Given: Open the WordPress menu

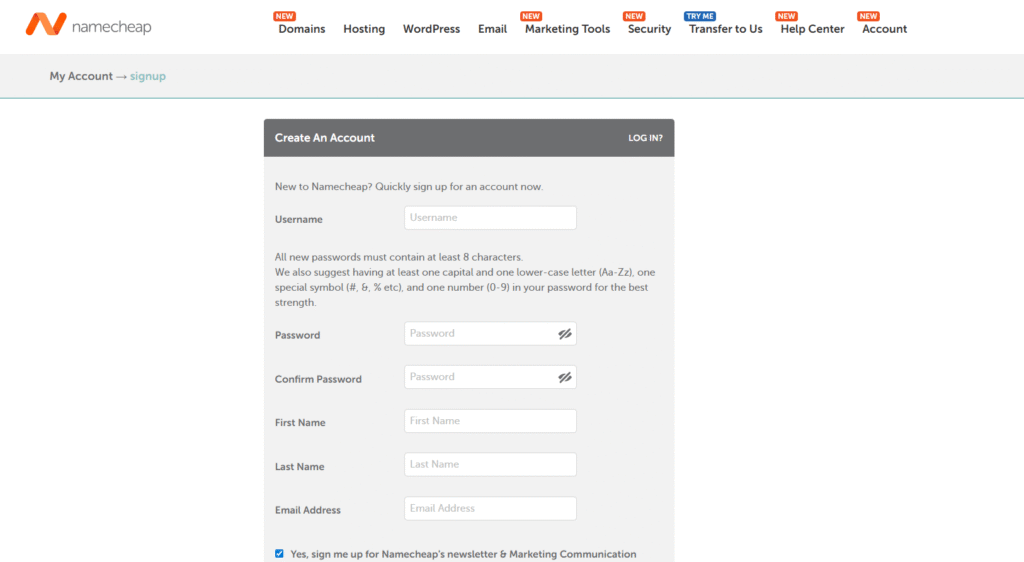Looking at the screenshot, I should click(x=431, y=29).
